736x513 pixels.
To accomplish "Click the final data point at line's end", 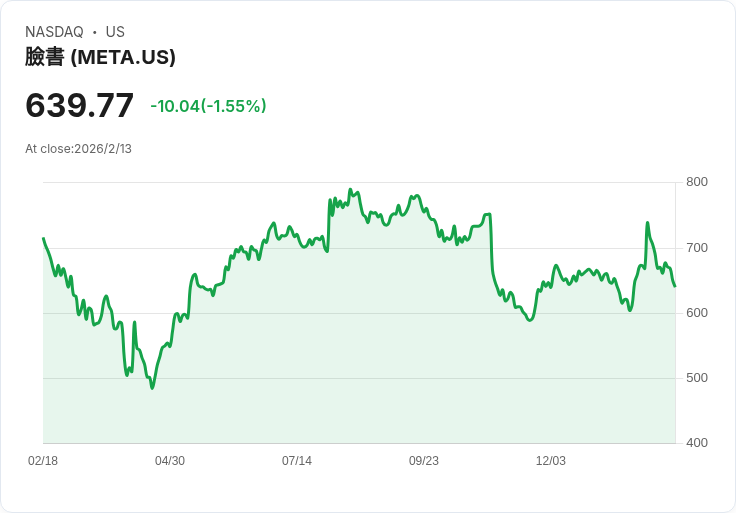I will (675, 286).
